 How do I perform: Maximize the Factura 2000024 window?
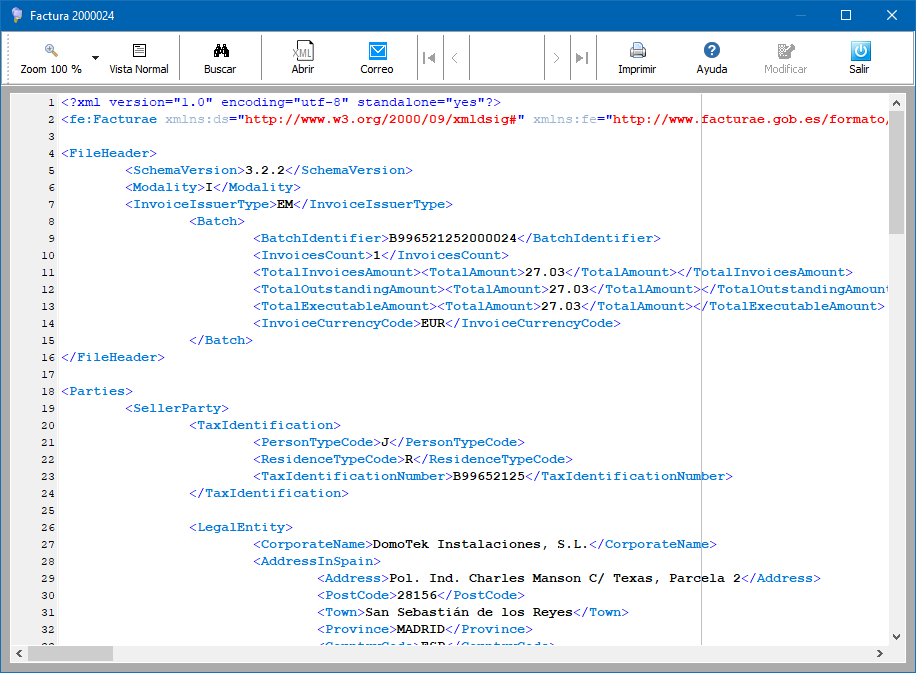[x=846, y=15]
